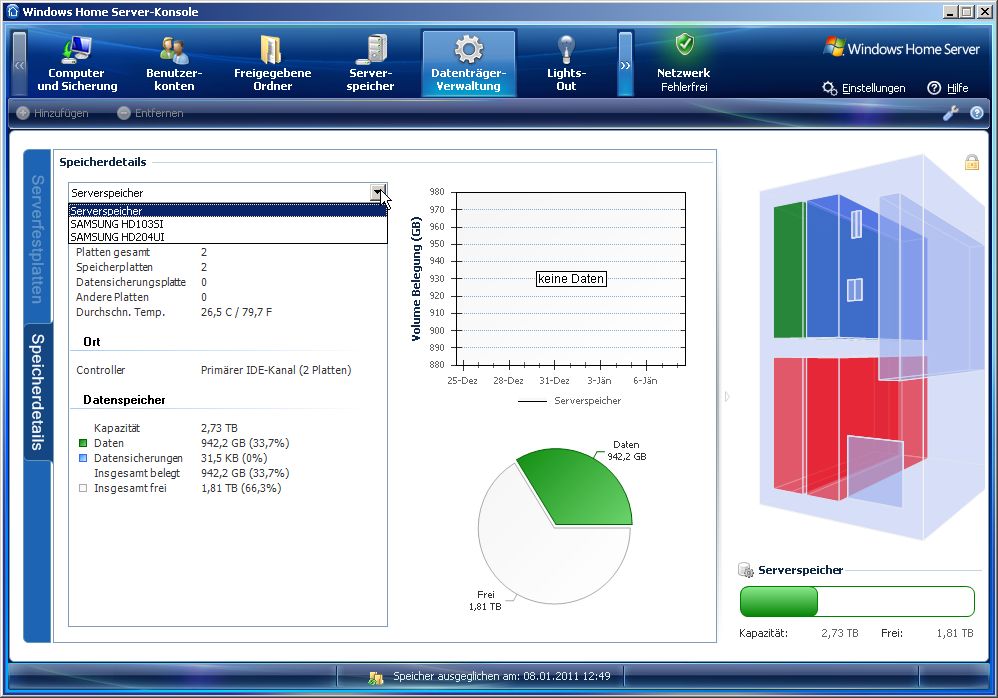Click the '26,5 C / 79,7 F' temperature value
The image size is (998, 698).
point(236,312)
